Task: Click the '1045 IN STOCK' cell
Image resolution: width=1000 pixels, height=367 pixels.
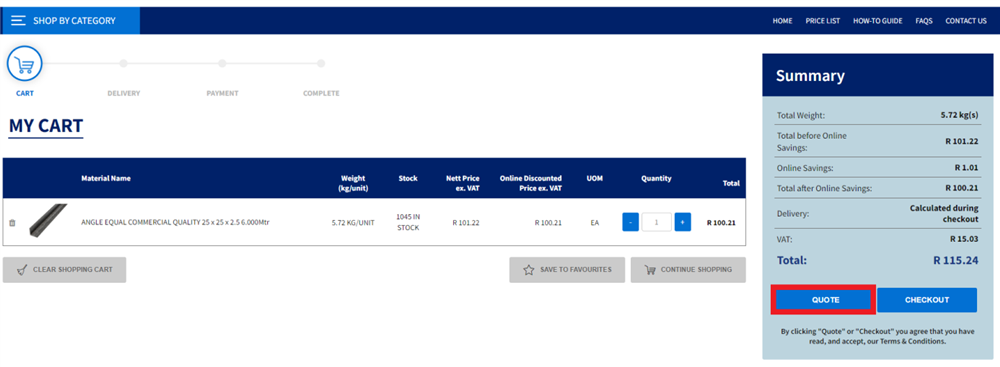Action: point(408,222)
